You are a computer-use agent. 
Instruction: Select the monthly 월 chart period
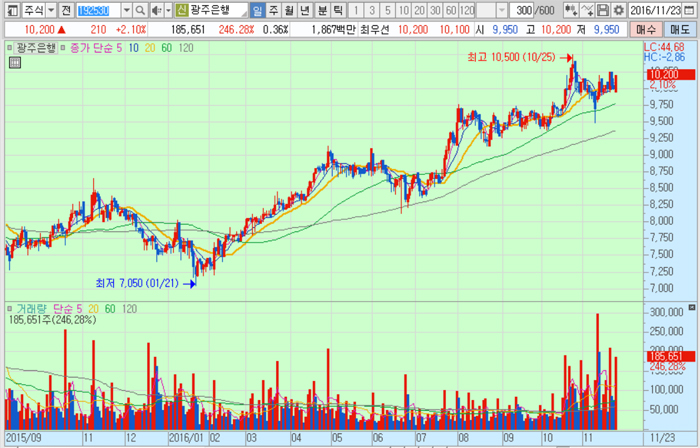click(x=289, y=10)
